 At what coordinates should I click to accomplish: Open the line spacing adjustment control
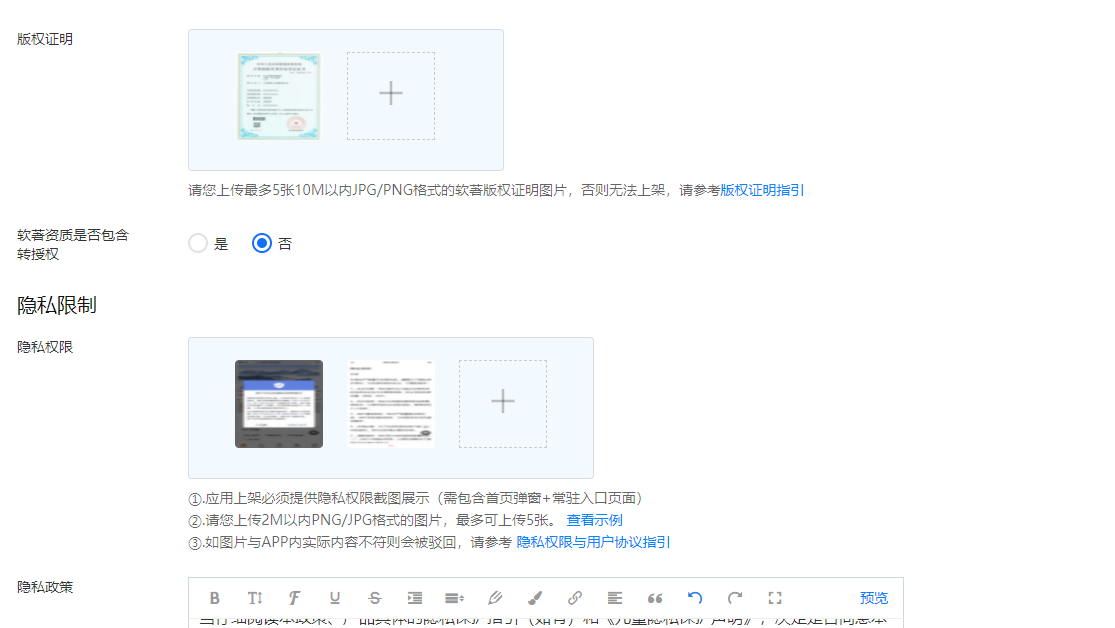pyautogui.click(x=455, y=598)
